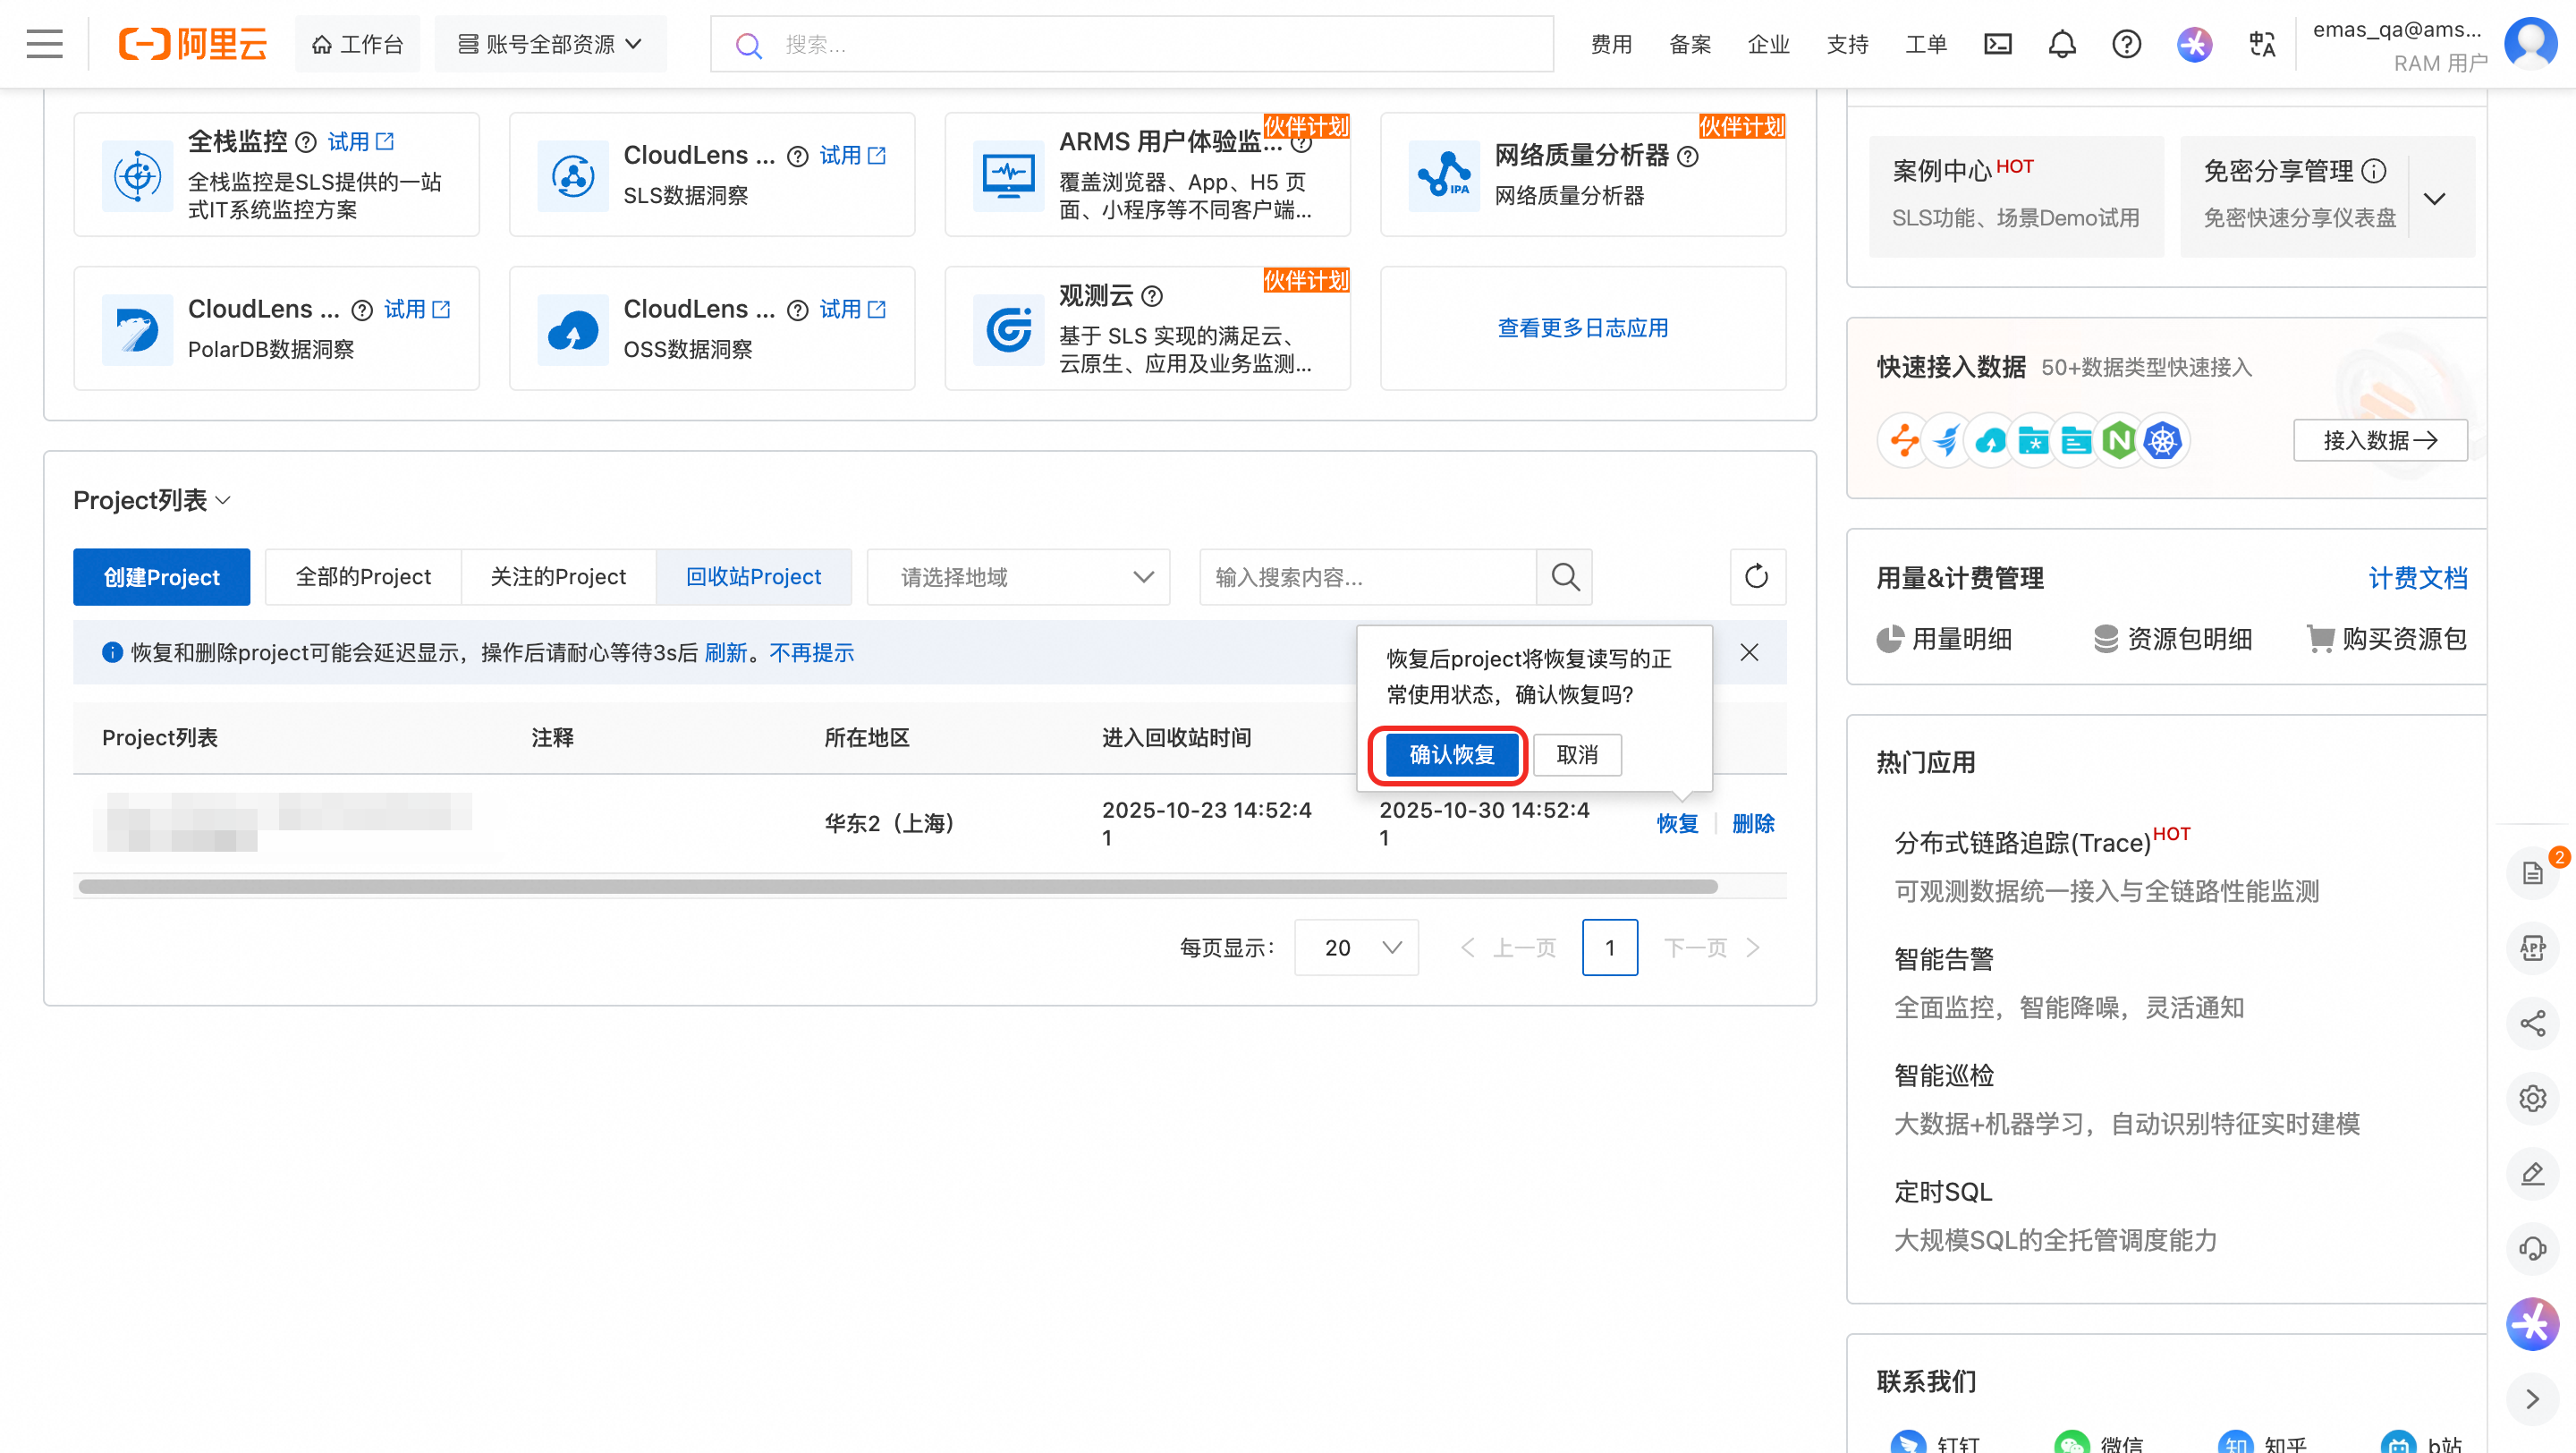Open the hamburger navigation menu
This screenshot has width=2576, height=1453.
(x=44, y=44)
